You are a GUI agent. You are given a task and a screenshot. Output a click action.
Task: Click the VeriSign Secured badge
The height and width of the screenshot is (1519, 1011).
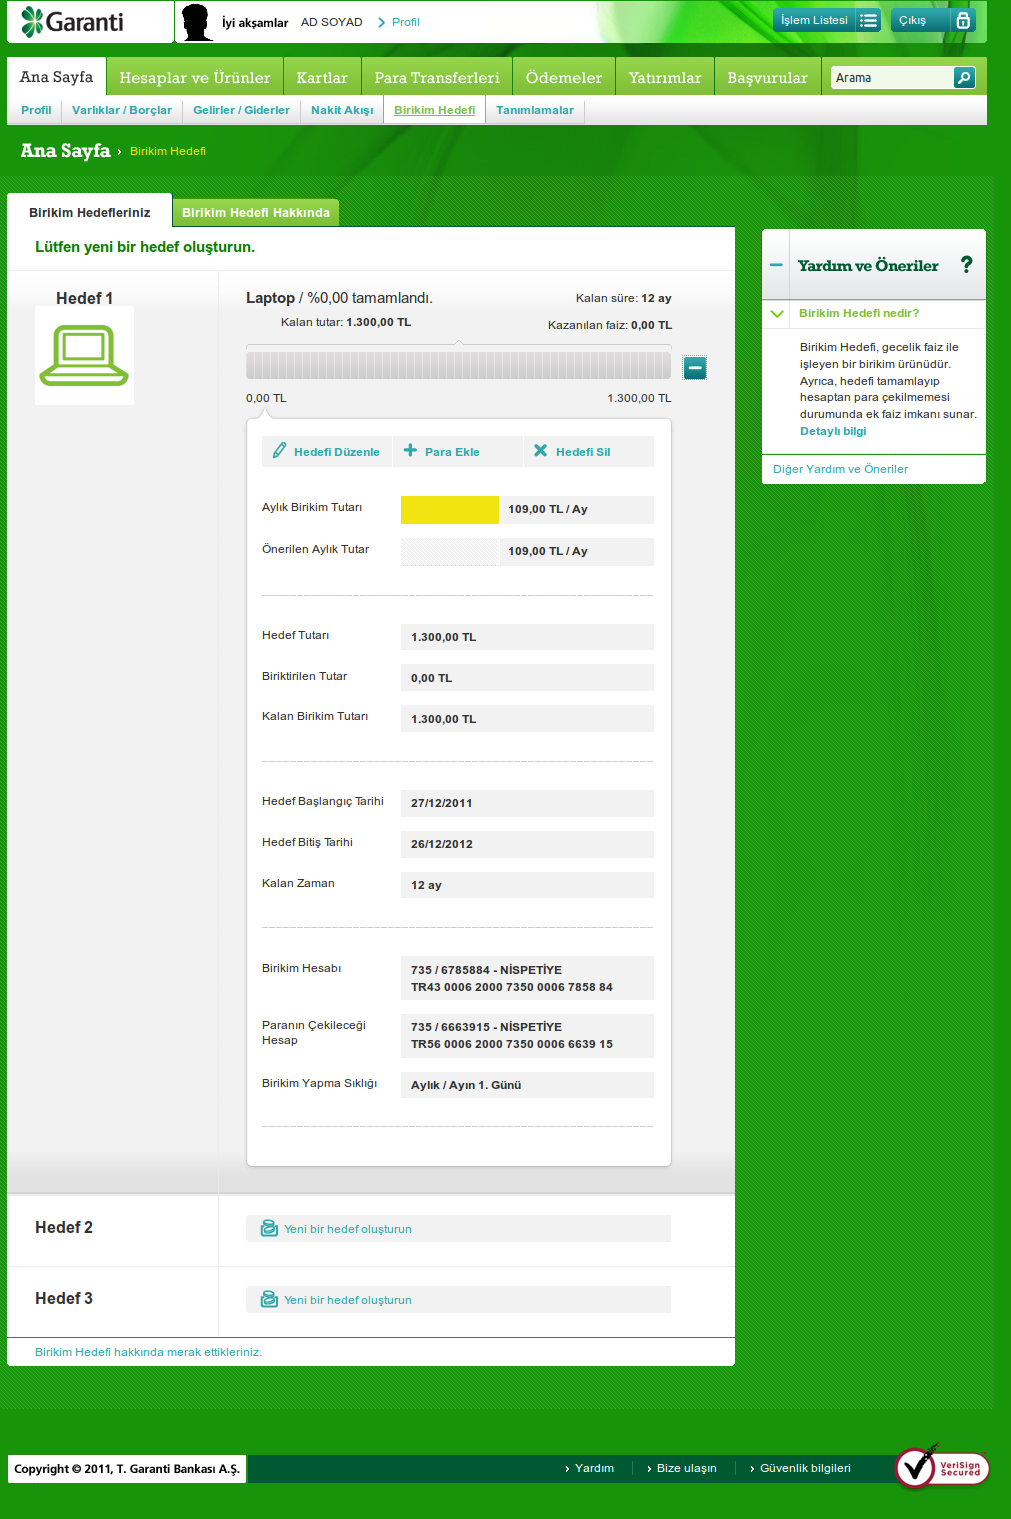tap(942, 1467)
